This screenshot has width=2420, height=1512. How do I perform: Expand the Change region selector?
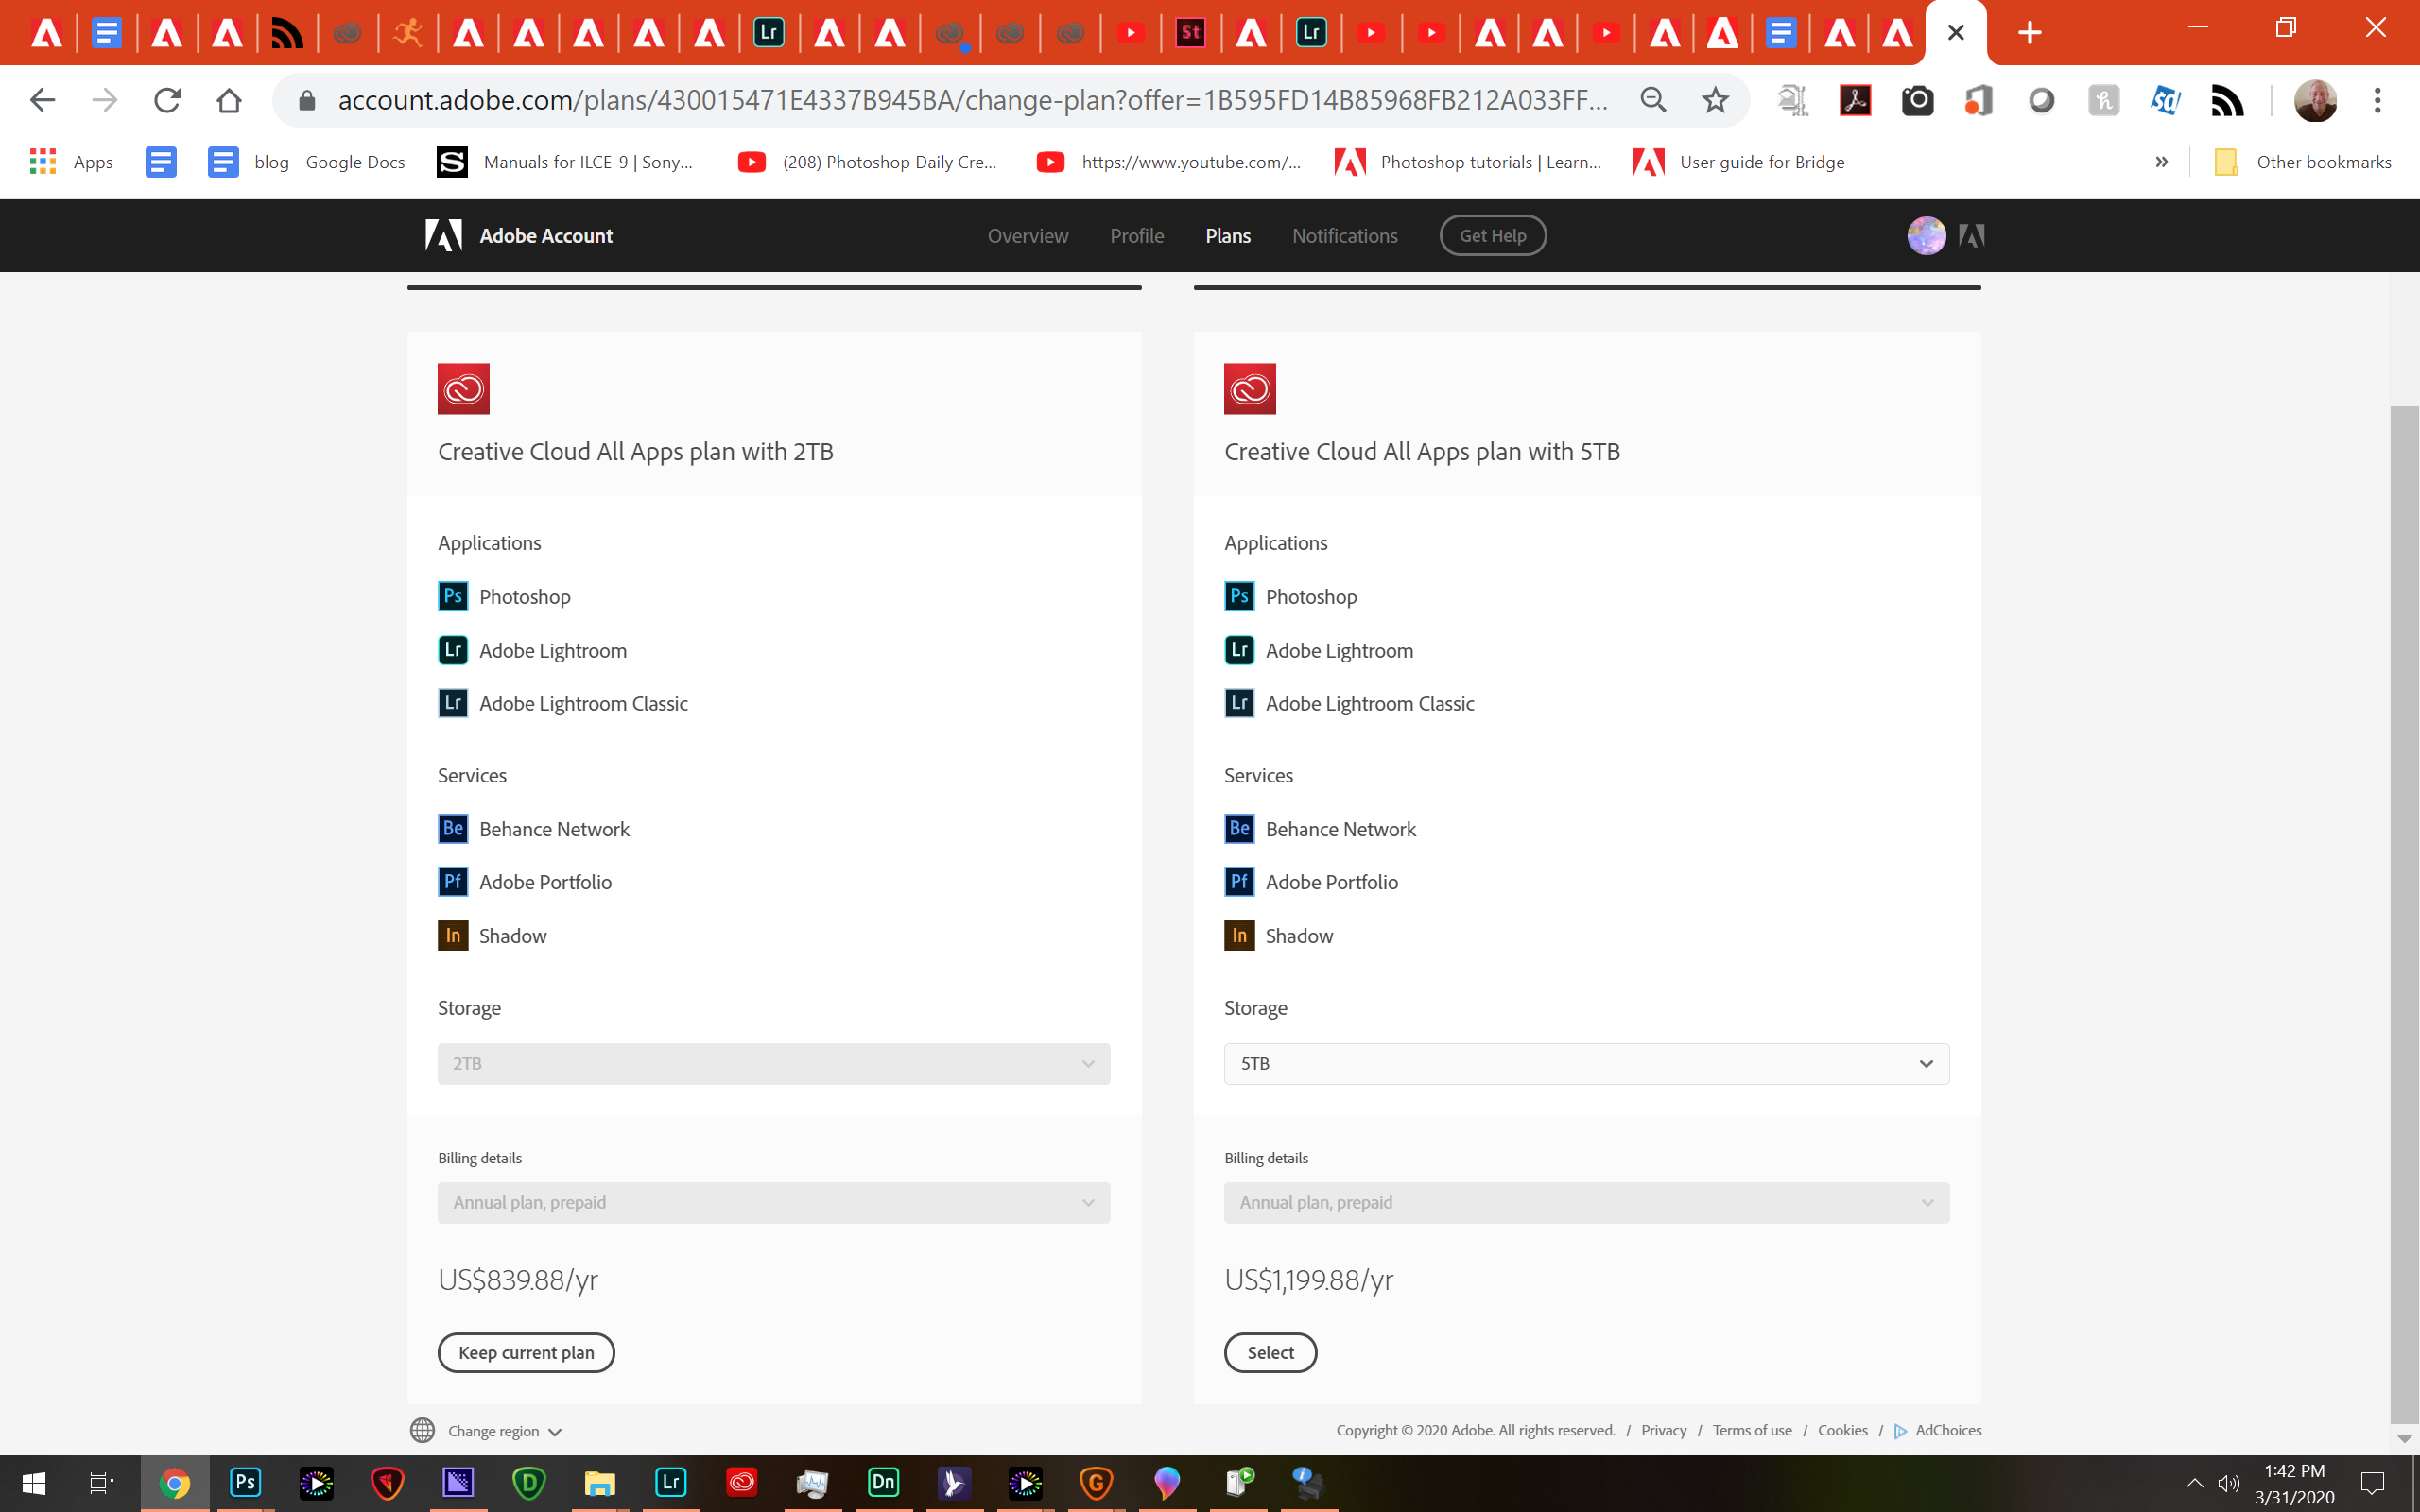click(x=494, y=1430)
